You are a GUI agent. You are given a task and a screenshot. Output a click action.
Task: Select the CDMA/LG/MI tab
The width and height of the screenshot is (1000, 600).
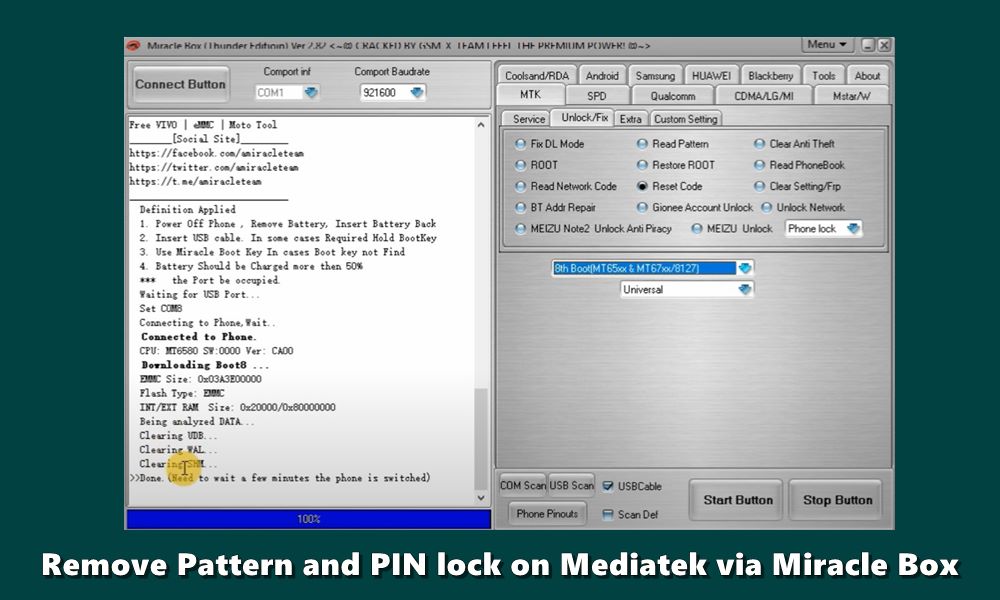(763, 96)
